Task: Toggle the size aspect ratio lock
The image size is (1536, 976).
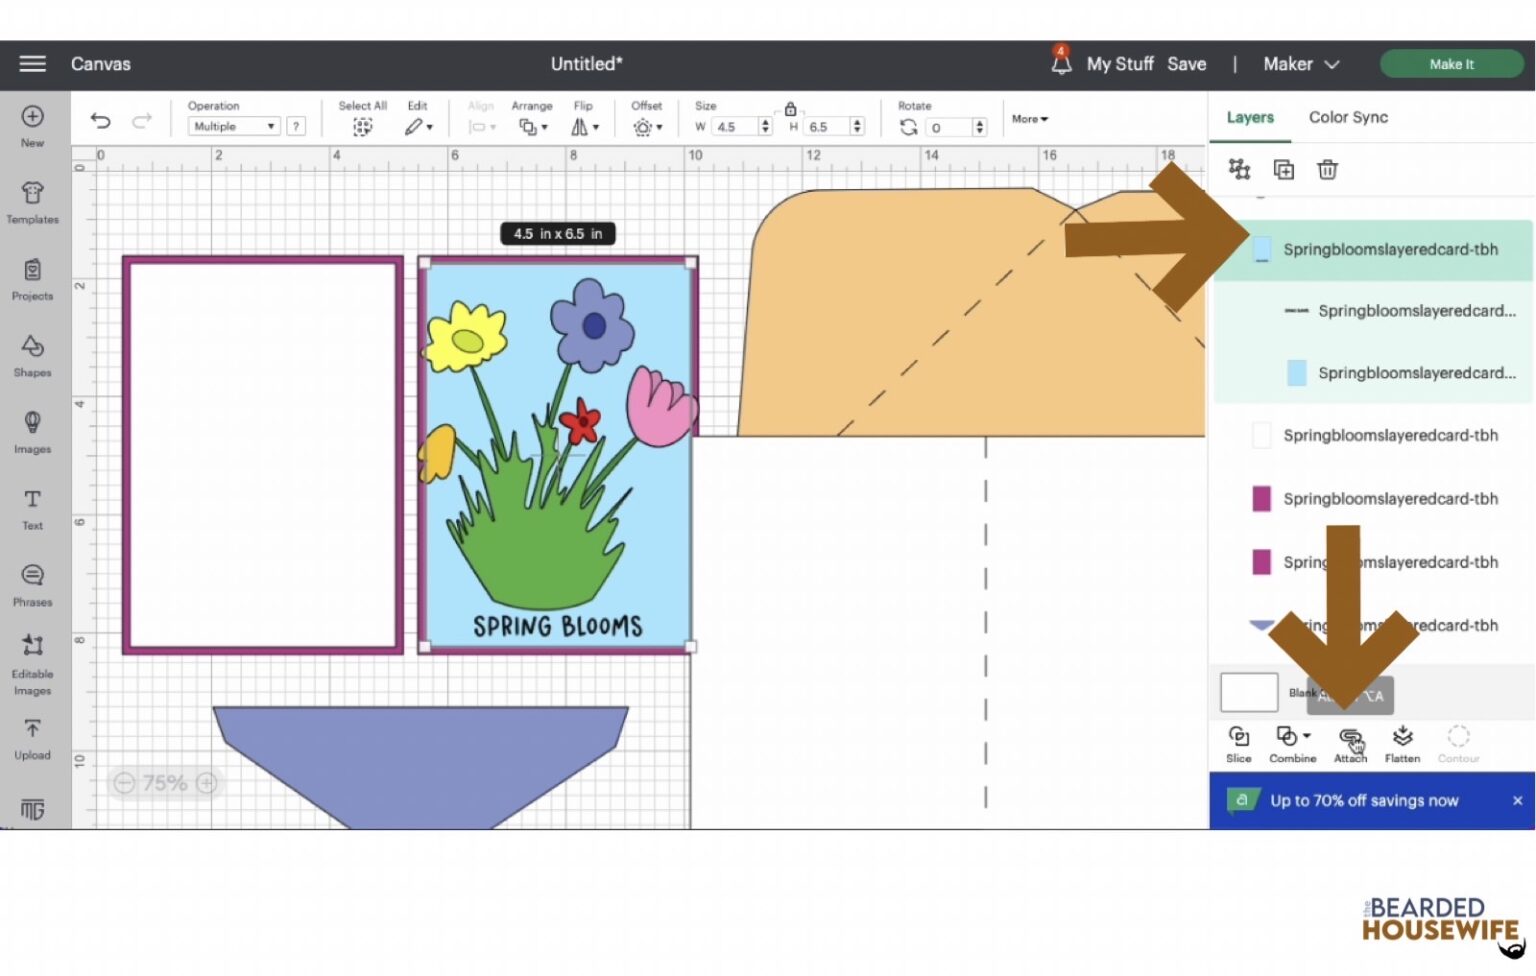Action: click(x=790, y=108)
